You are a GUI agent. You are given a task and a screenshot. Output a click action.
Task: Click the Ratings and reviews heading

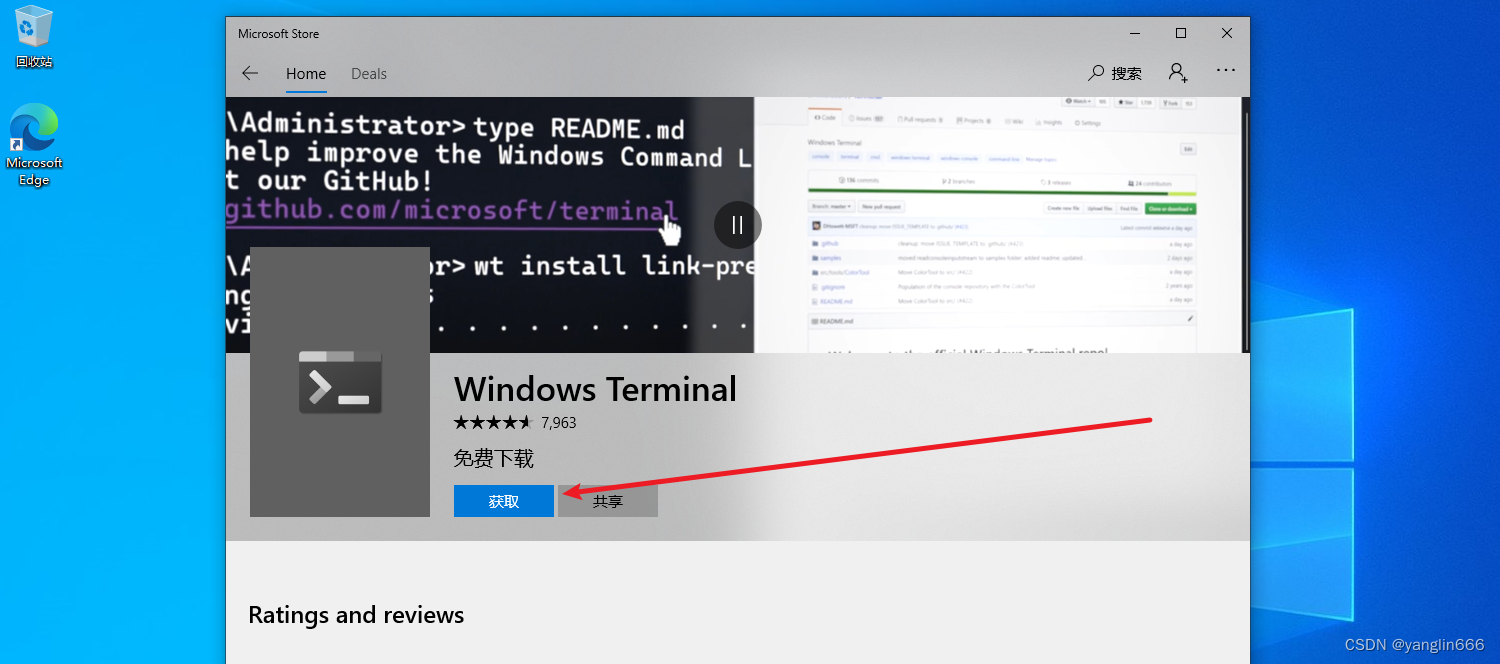tap(356, 614)
